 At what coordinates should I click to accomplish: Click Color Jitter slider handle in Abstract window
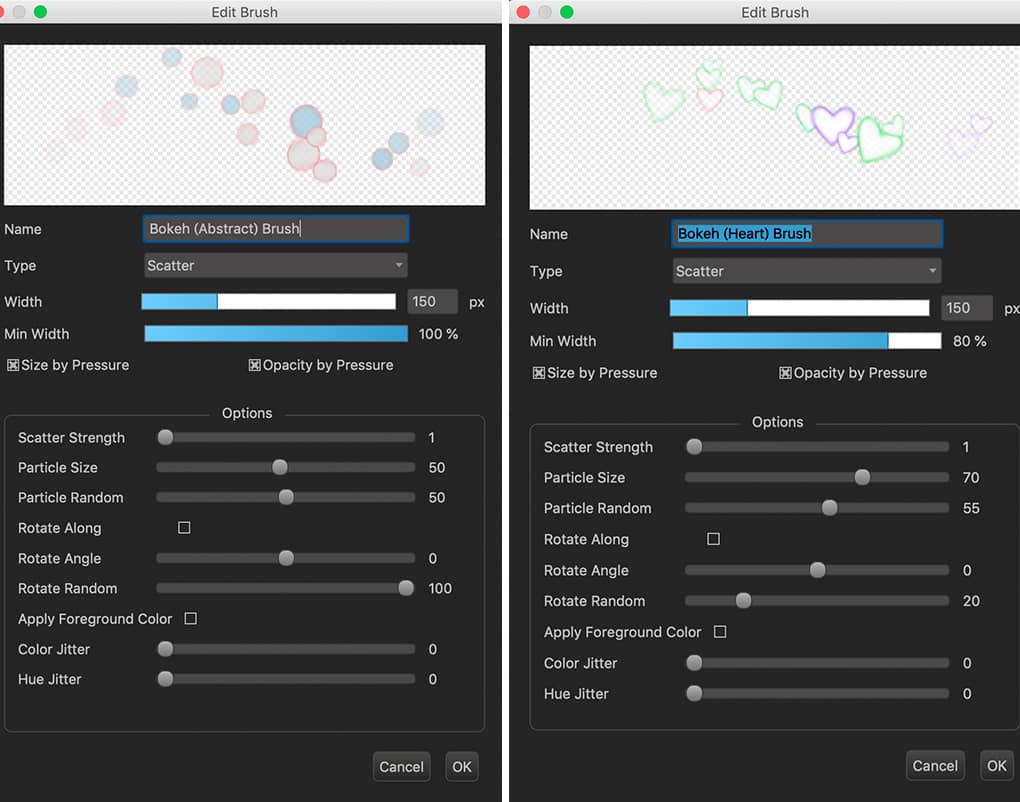click(165, 648)
